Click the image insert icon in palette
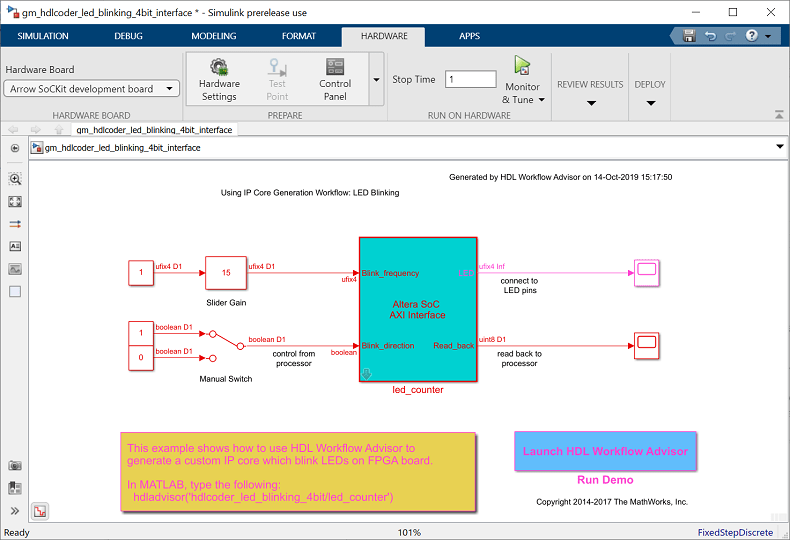The image size is (790, 540). tap(15, 269)
